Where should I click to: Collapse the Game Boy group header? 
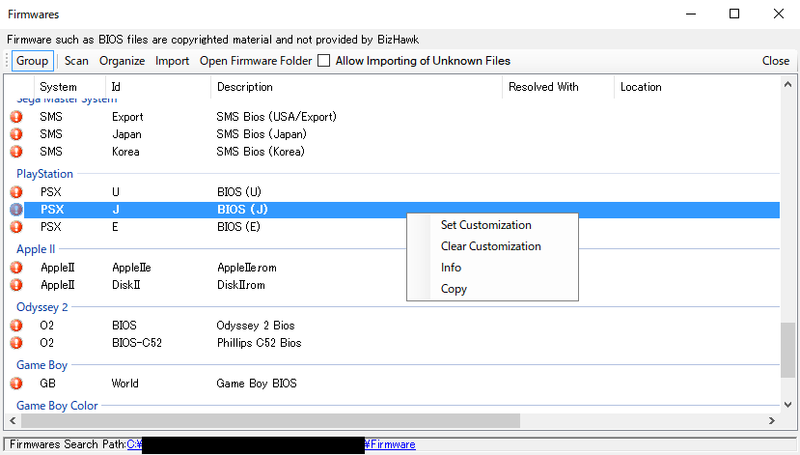[42, 365]
